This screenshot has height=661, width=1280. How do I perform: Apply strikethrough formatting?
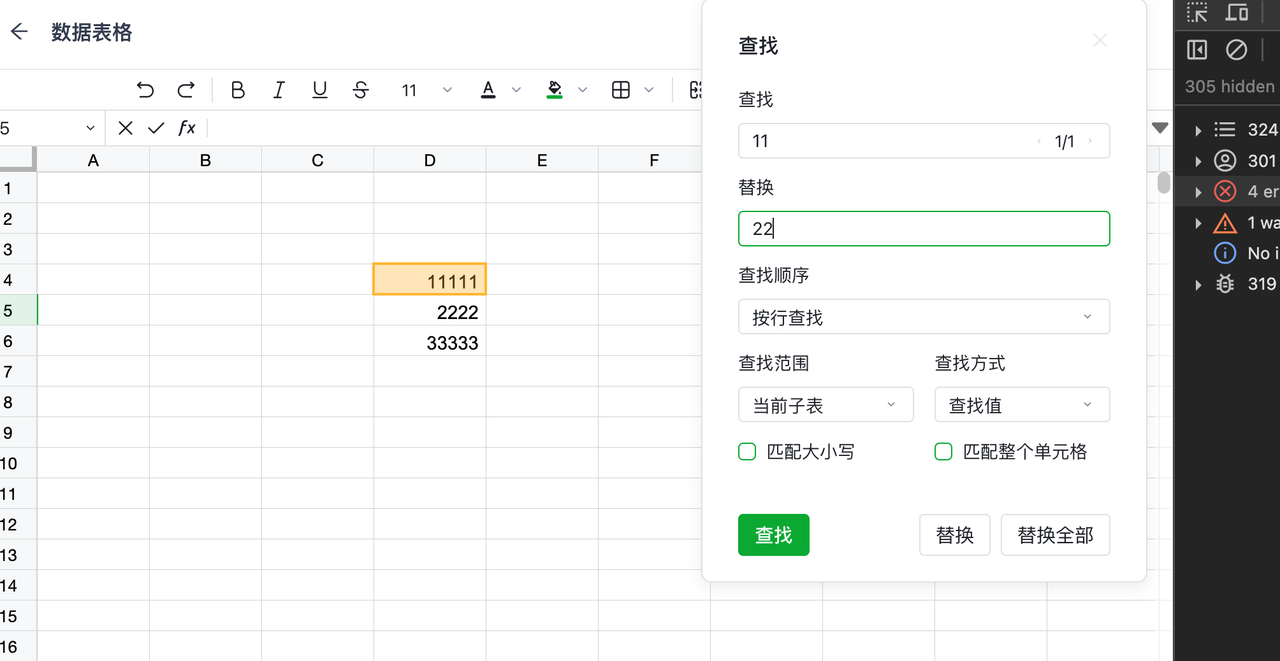[x=361, y=90]
